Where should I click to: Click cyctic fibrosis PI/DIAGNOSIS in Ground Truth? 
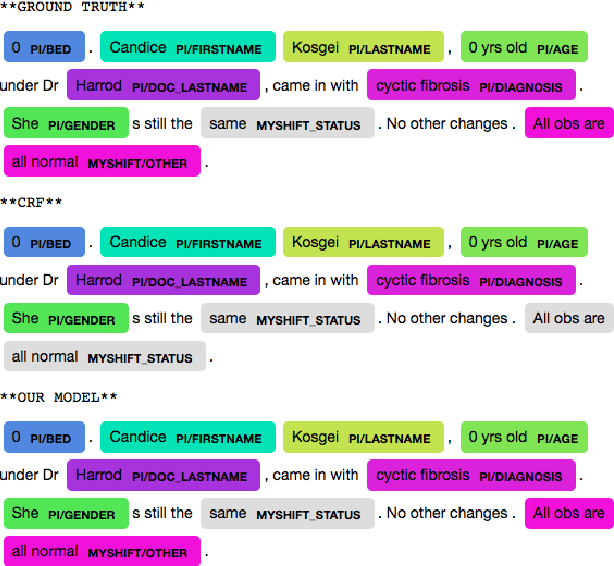[x=471, y=86]
